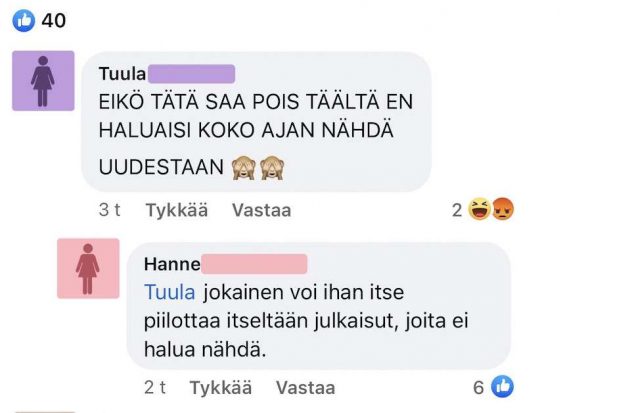
Task: Click Tuula's name on first comment
Action: (x=123, y=73)
